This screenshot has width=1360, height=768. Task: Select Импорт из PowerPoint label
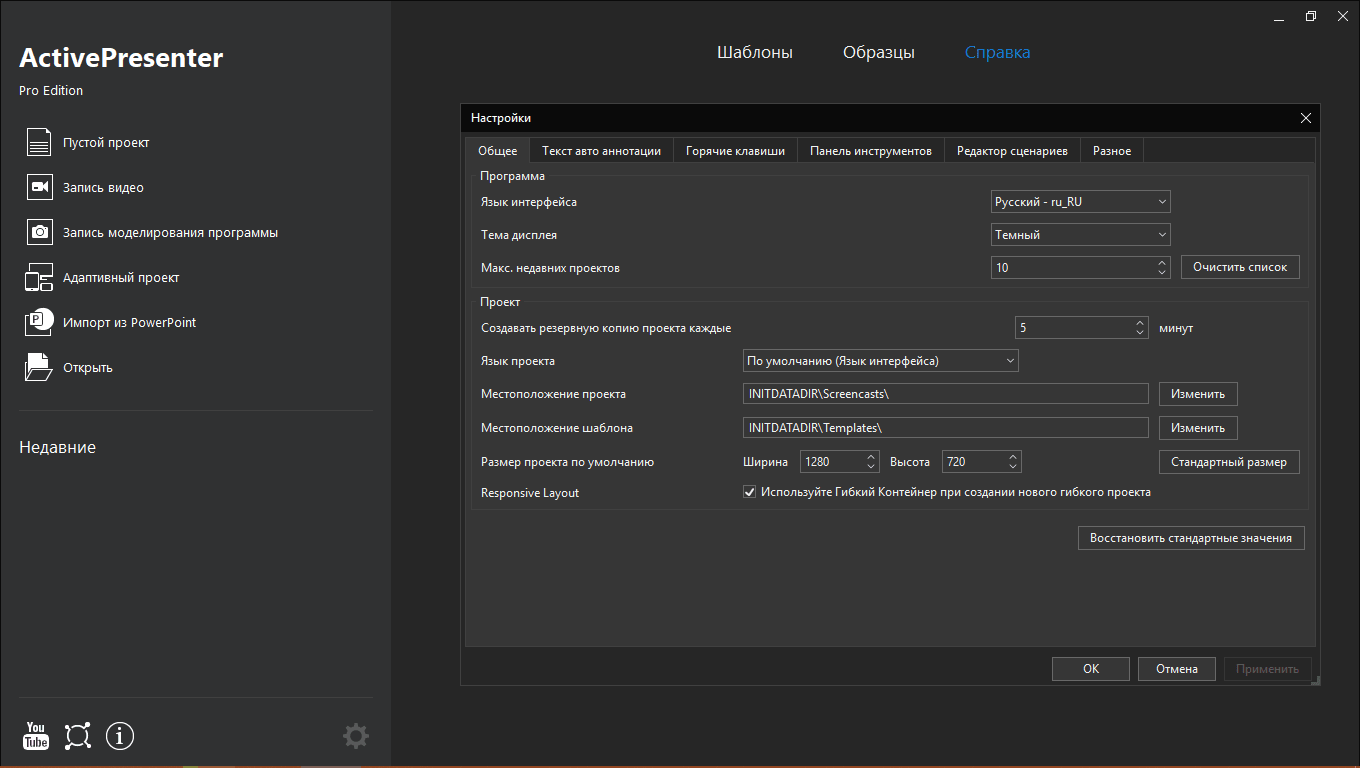[129, 323]
